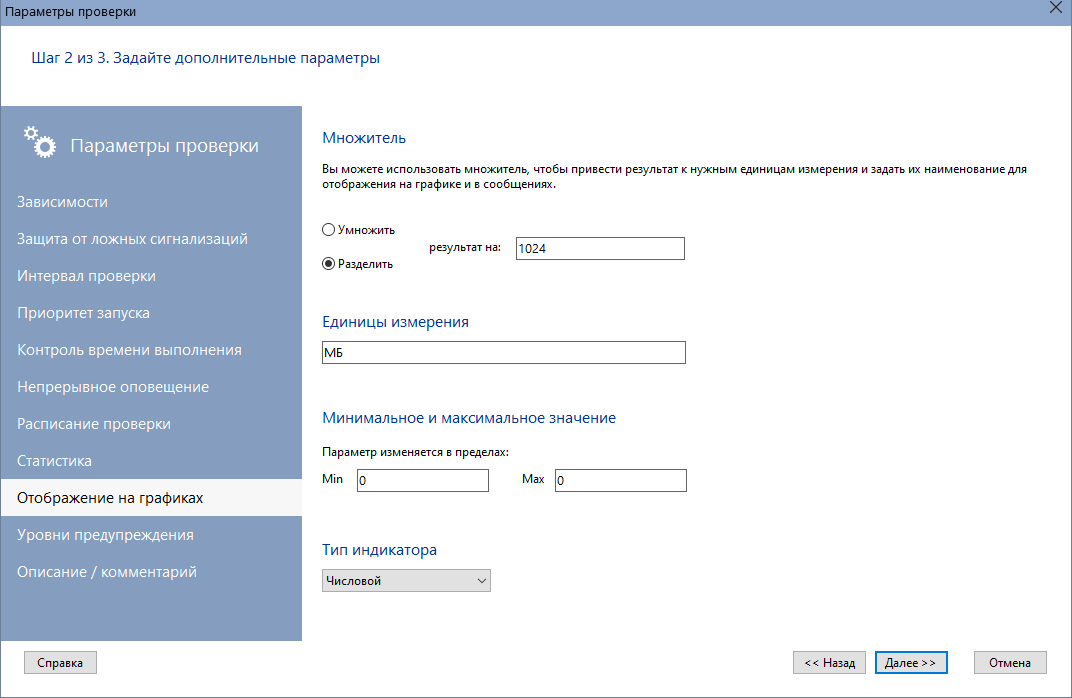Open Непрерывное оповещение section
Viewport: 1072px width, 698px height.
(151, 386)
